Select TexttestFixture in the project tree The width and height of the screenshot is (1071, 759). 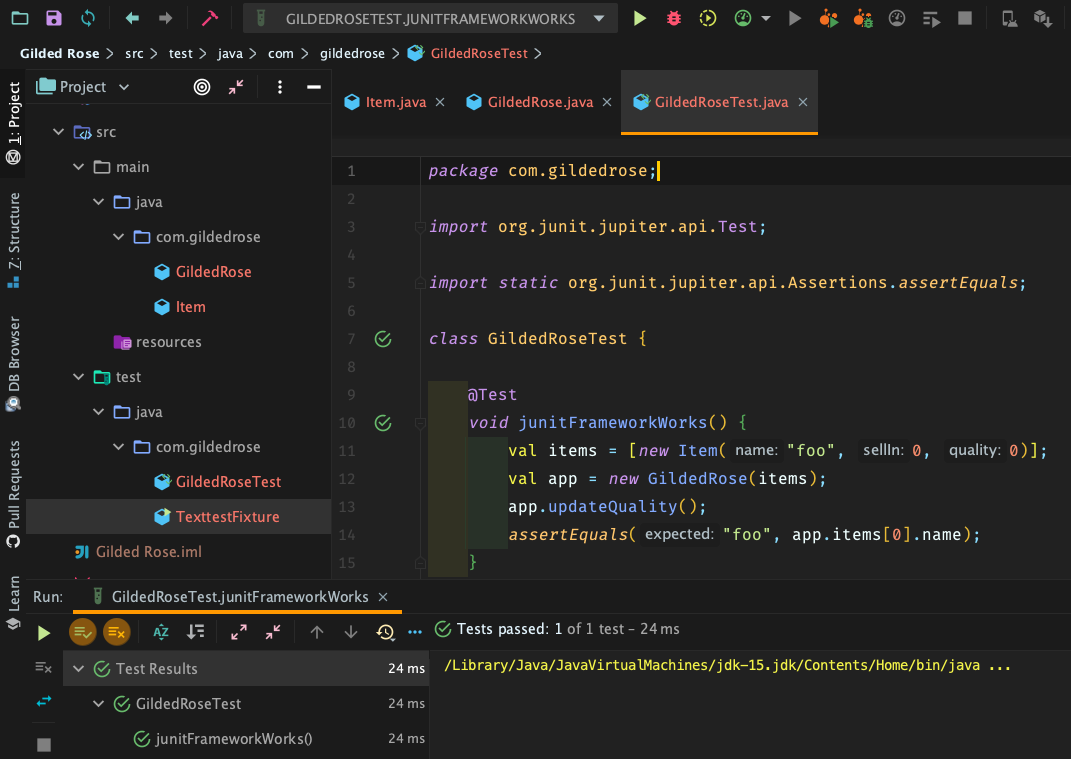point(227,517)
